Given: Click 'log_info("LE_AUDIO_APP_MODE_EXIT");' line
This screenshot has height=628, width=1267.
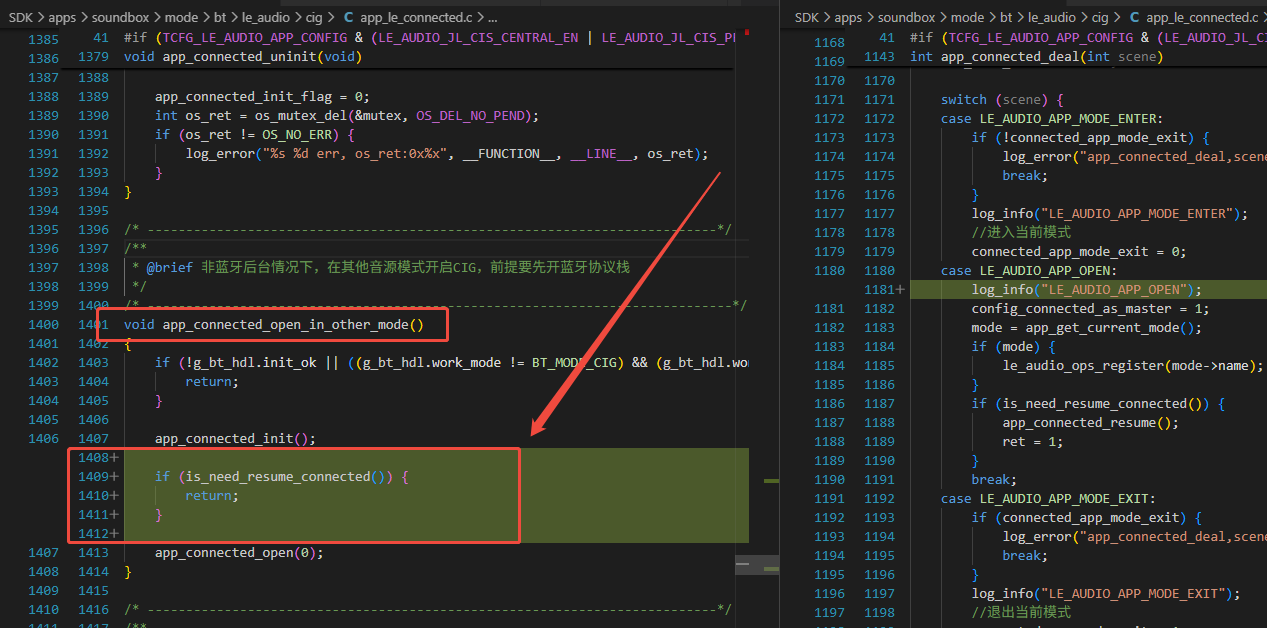Looking at the screenshot, I should click(x=1106, y=594).
